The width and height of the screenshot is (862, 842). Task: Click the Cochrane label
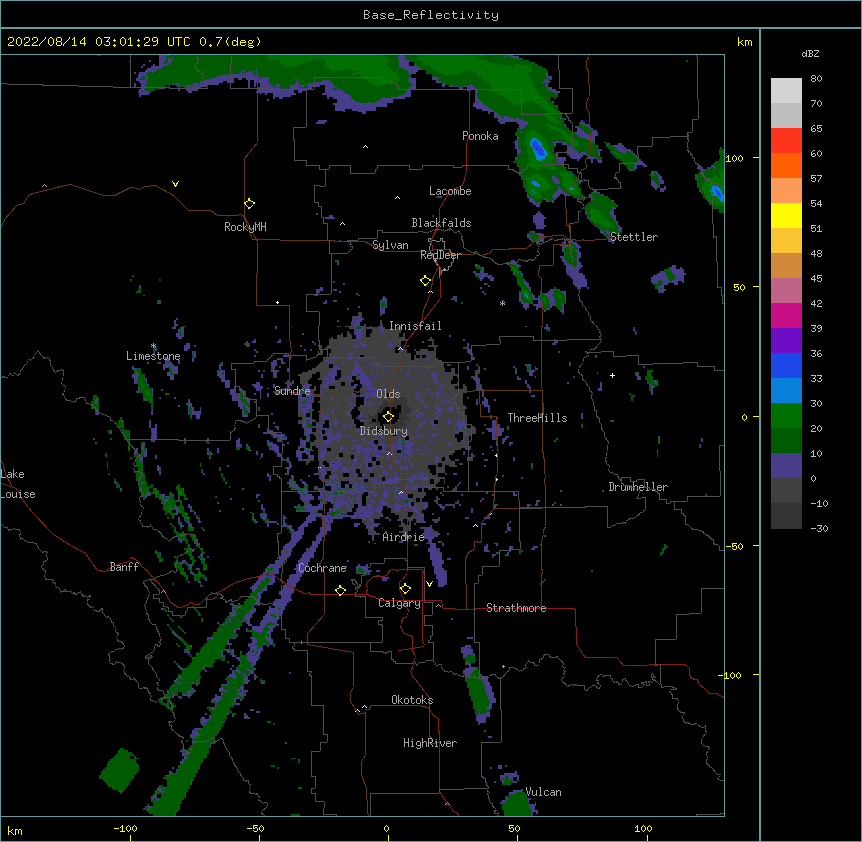tap(322, 568)
